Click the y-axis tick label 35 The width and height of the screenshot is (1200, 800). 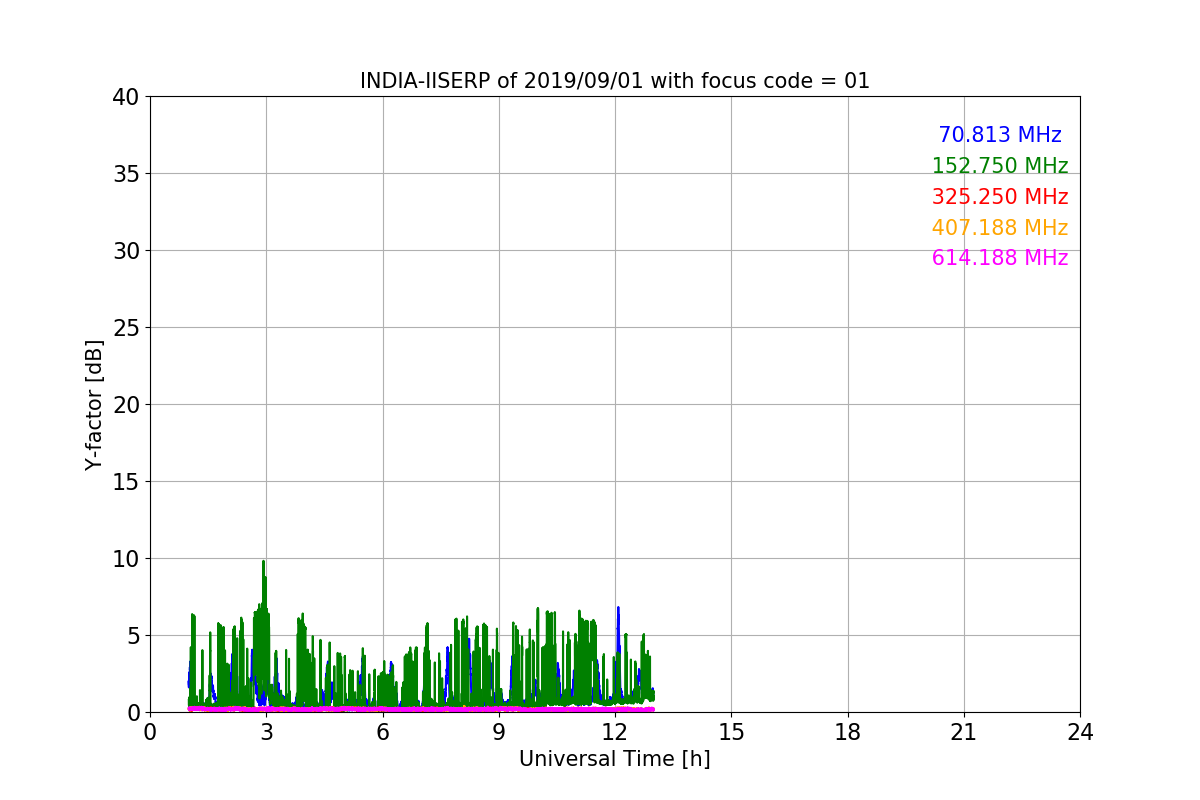[x=126, y=174]
